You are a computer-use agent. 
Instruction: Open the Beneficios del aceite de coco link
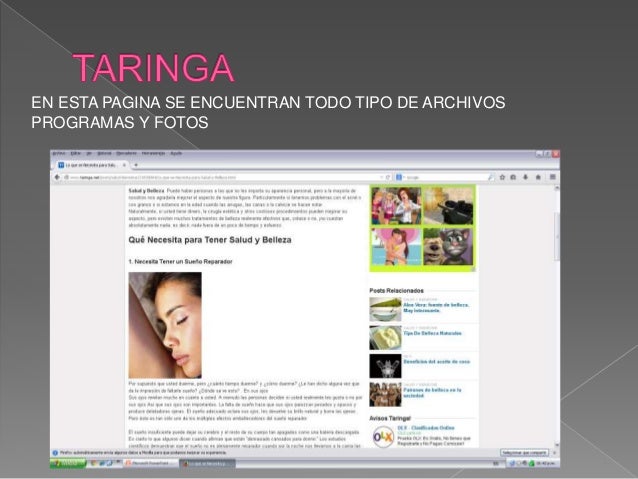tap(437, 361)
